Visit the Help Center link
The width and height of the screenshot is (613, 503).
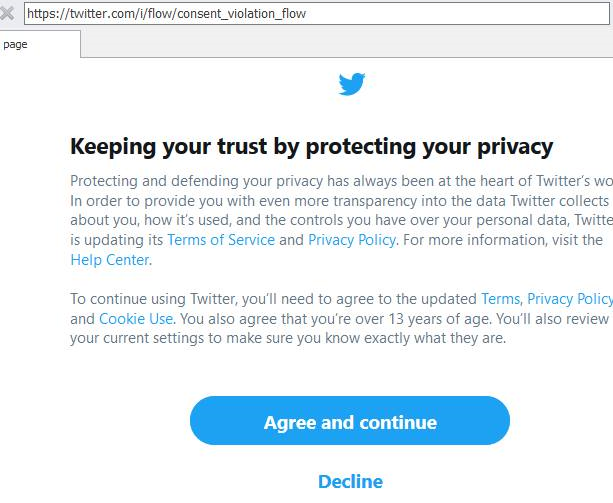pos(110,260)
